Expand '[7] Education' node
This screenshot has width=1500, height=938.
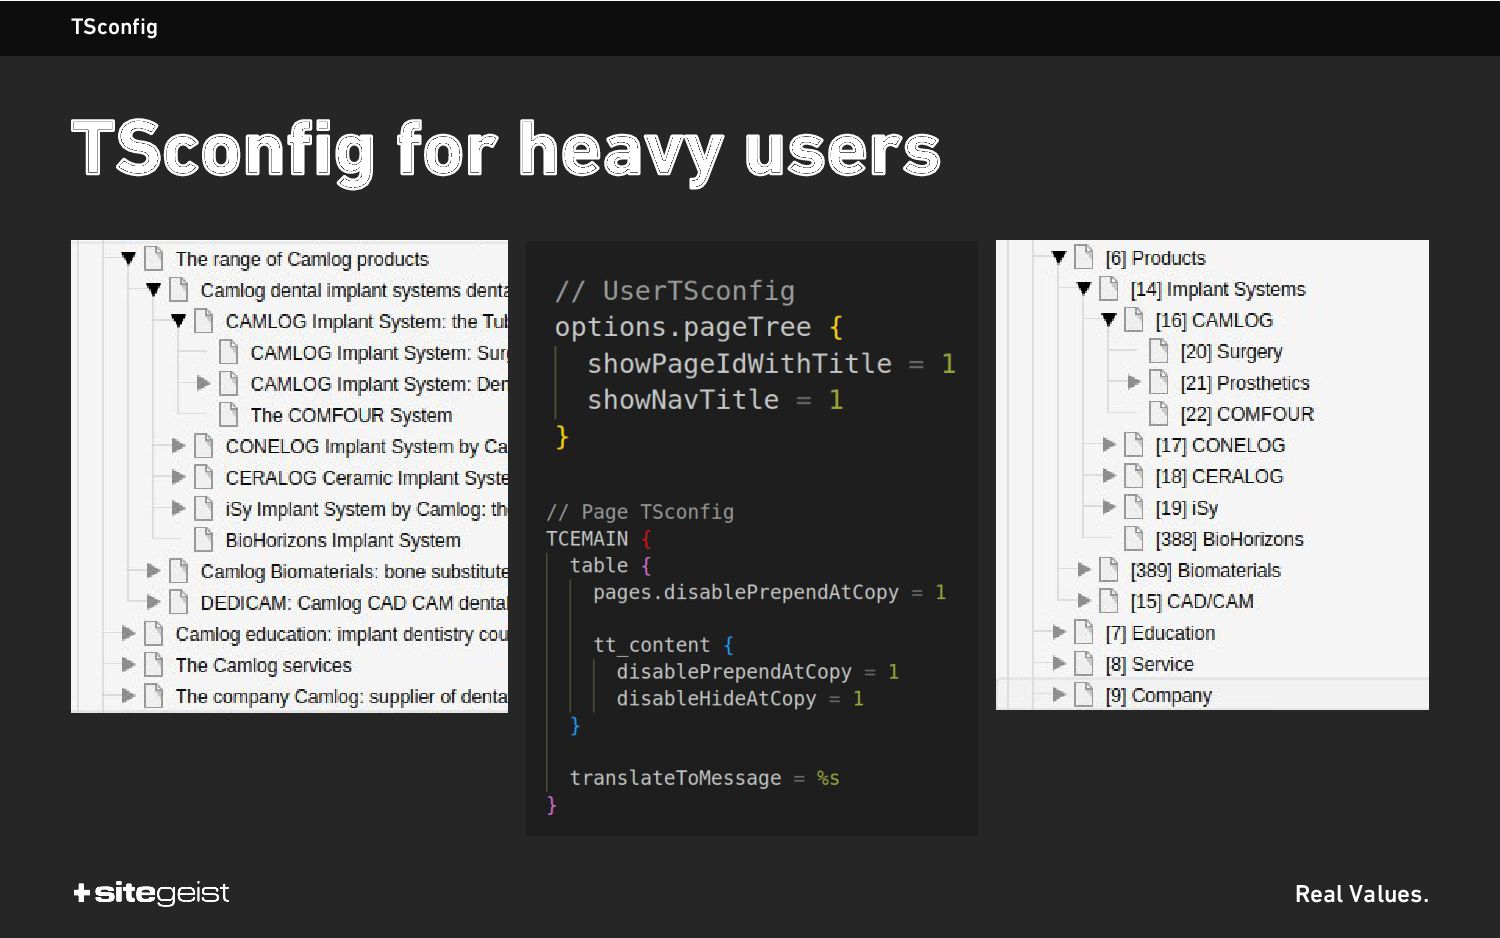(x=1058, y=632)
